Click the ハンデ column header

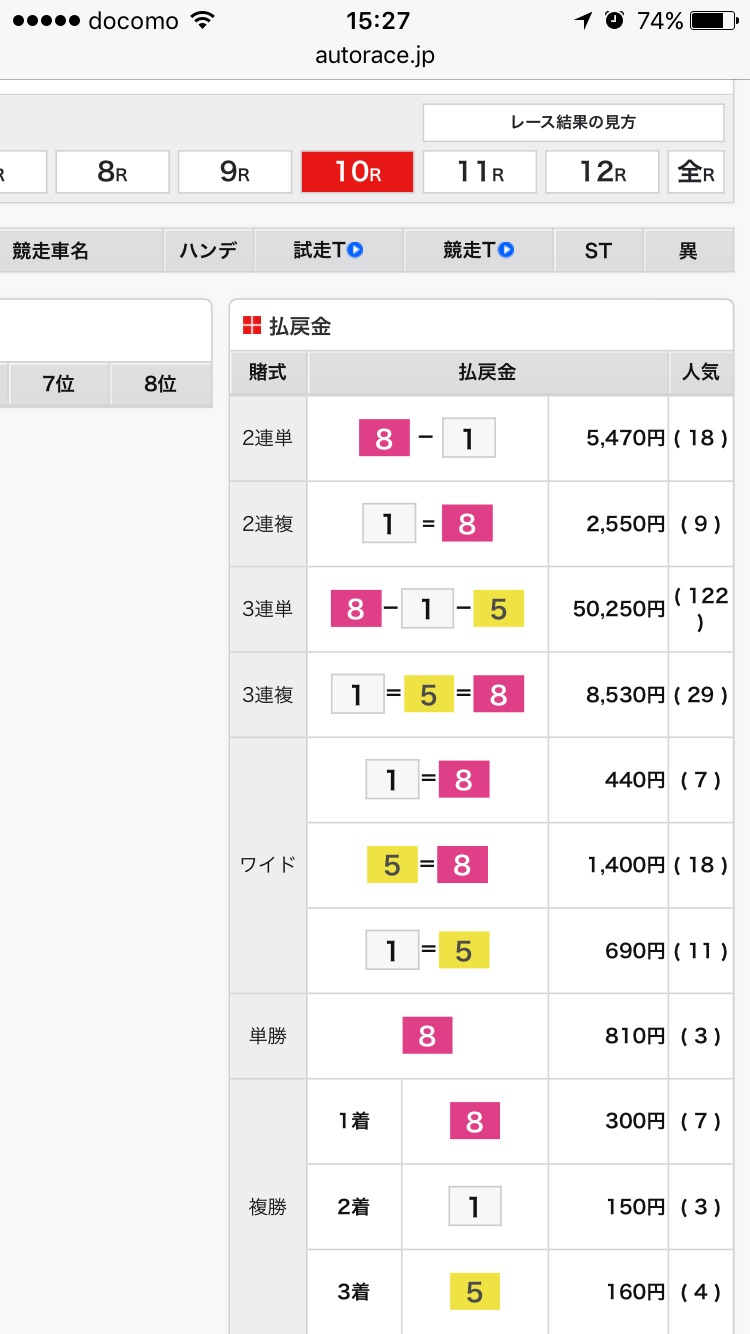tap(209, 251)
